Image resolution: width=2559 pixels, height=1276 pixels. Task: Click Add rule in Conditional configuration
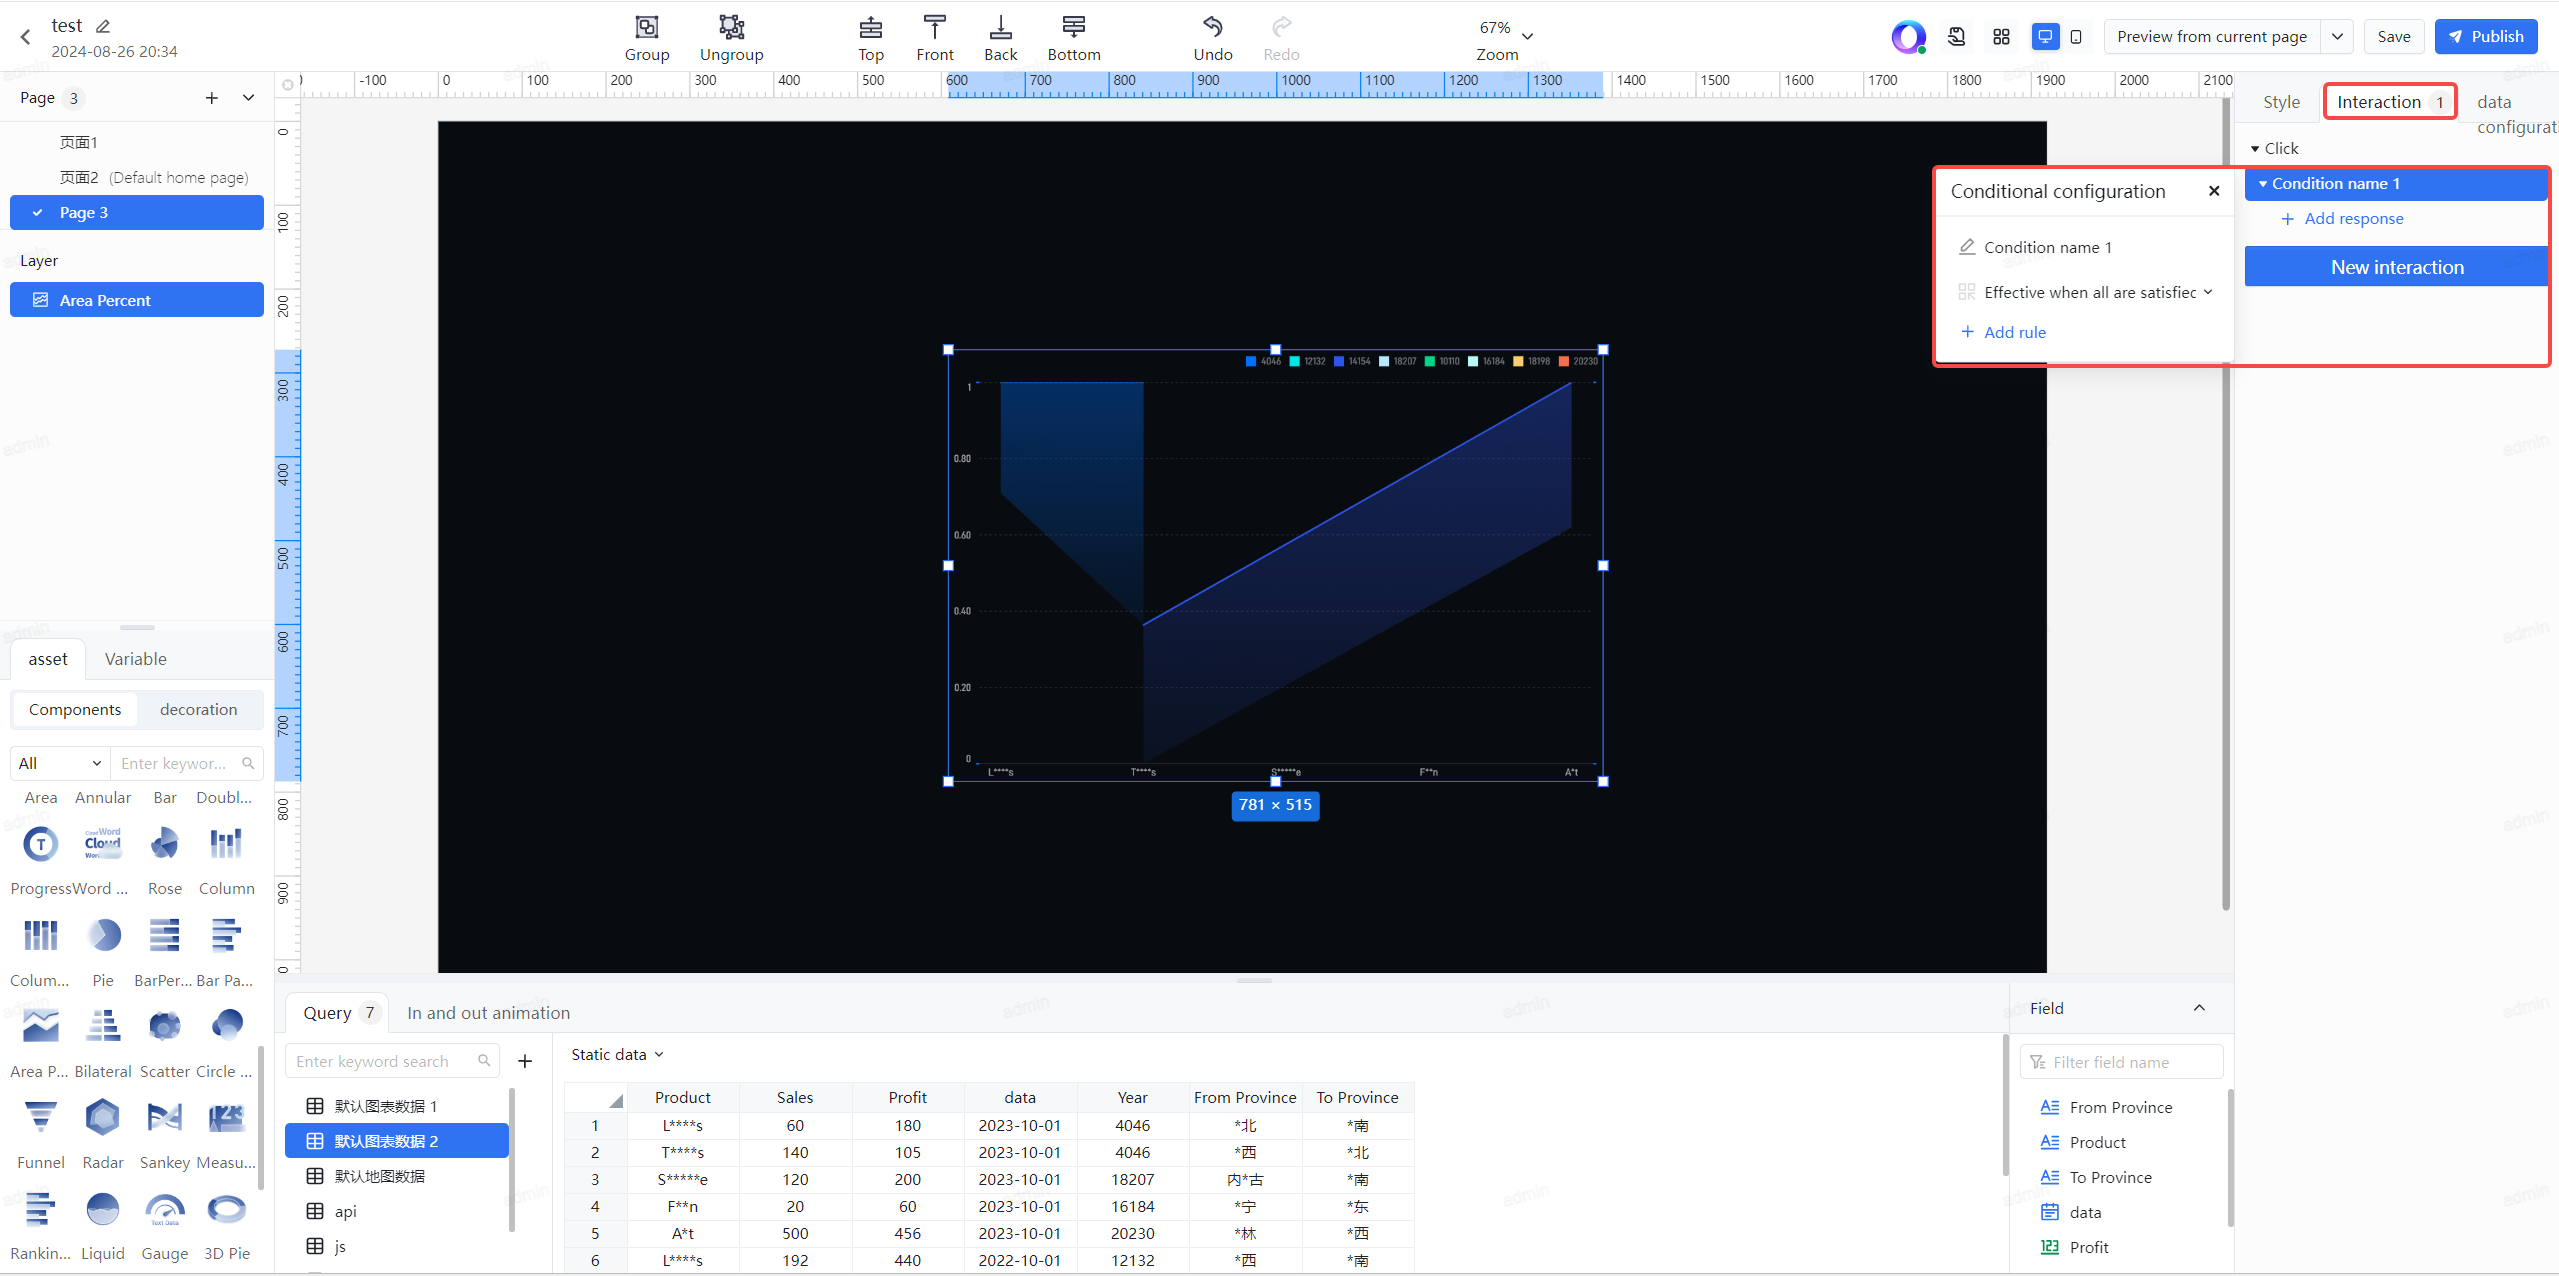point(2003,332)
